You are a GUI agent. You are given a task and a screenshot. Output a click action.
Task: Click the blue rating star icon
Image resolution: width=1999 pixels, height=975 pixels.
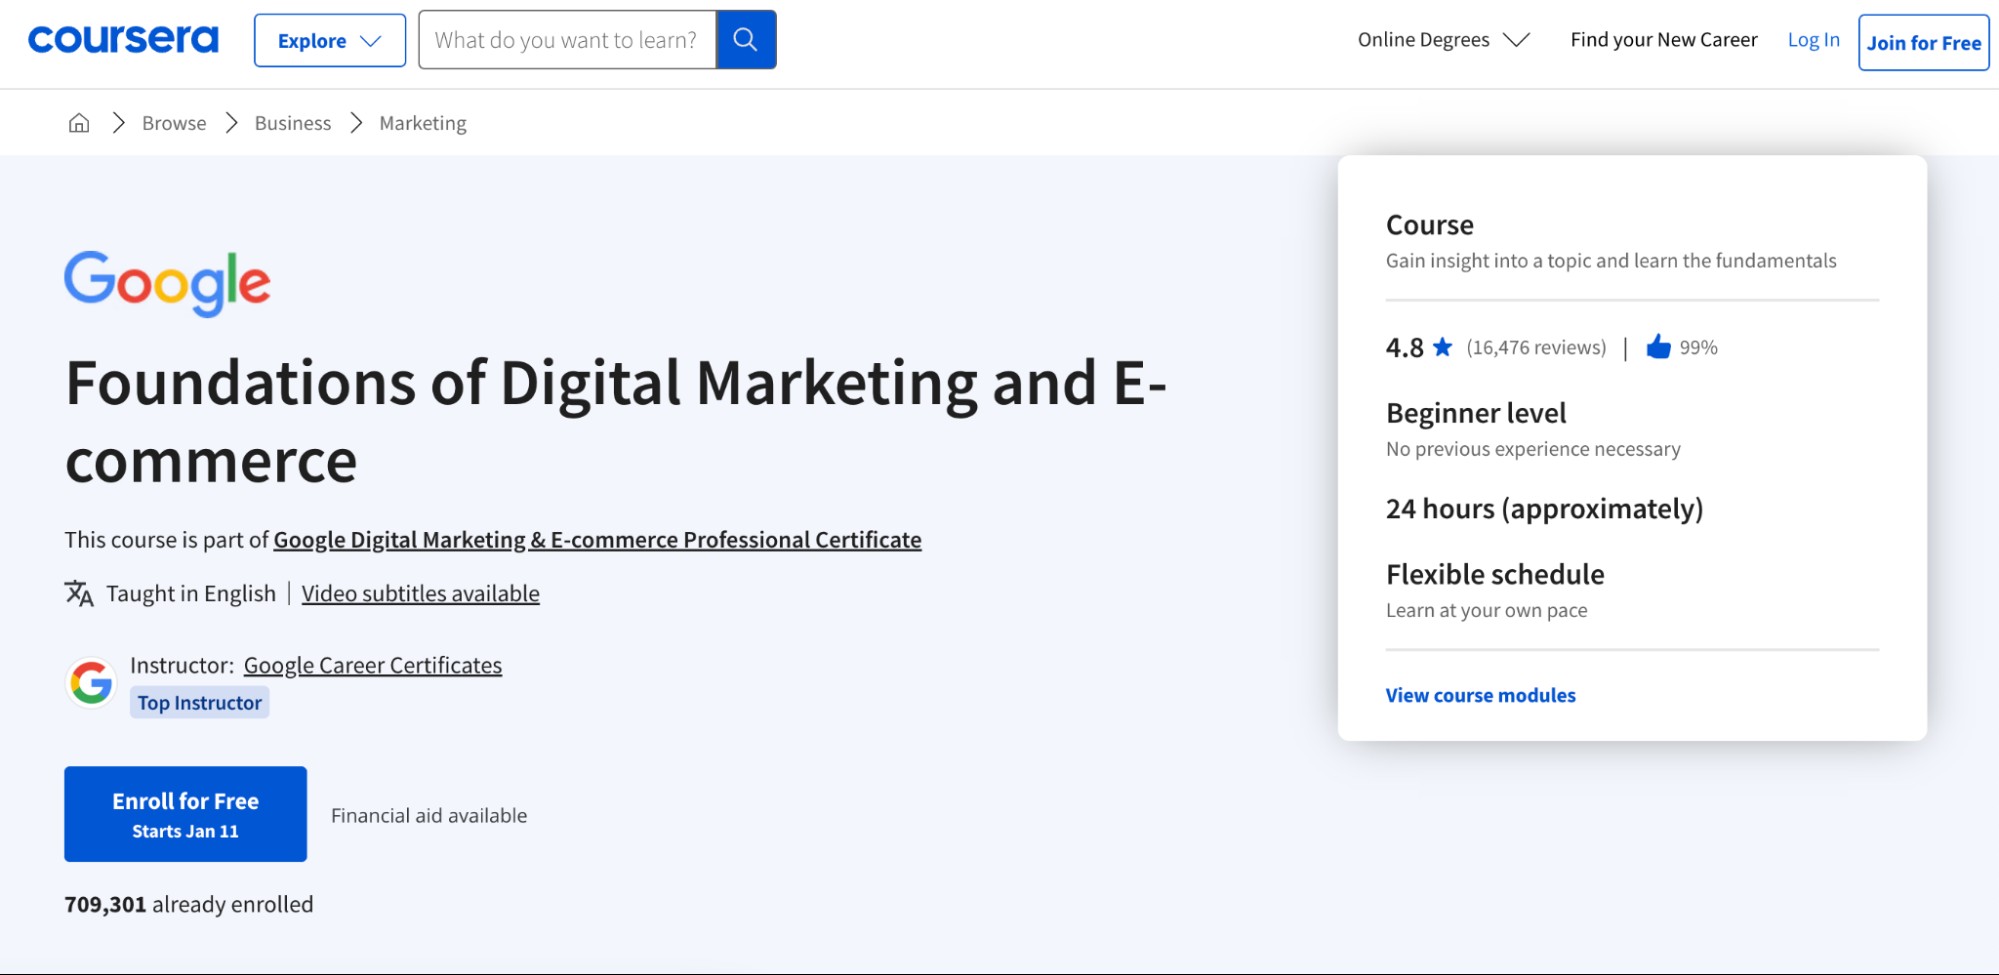[x=1442, y=347]
